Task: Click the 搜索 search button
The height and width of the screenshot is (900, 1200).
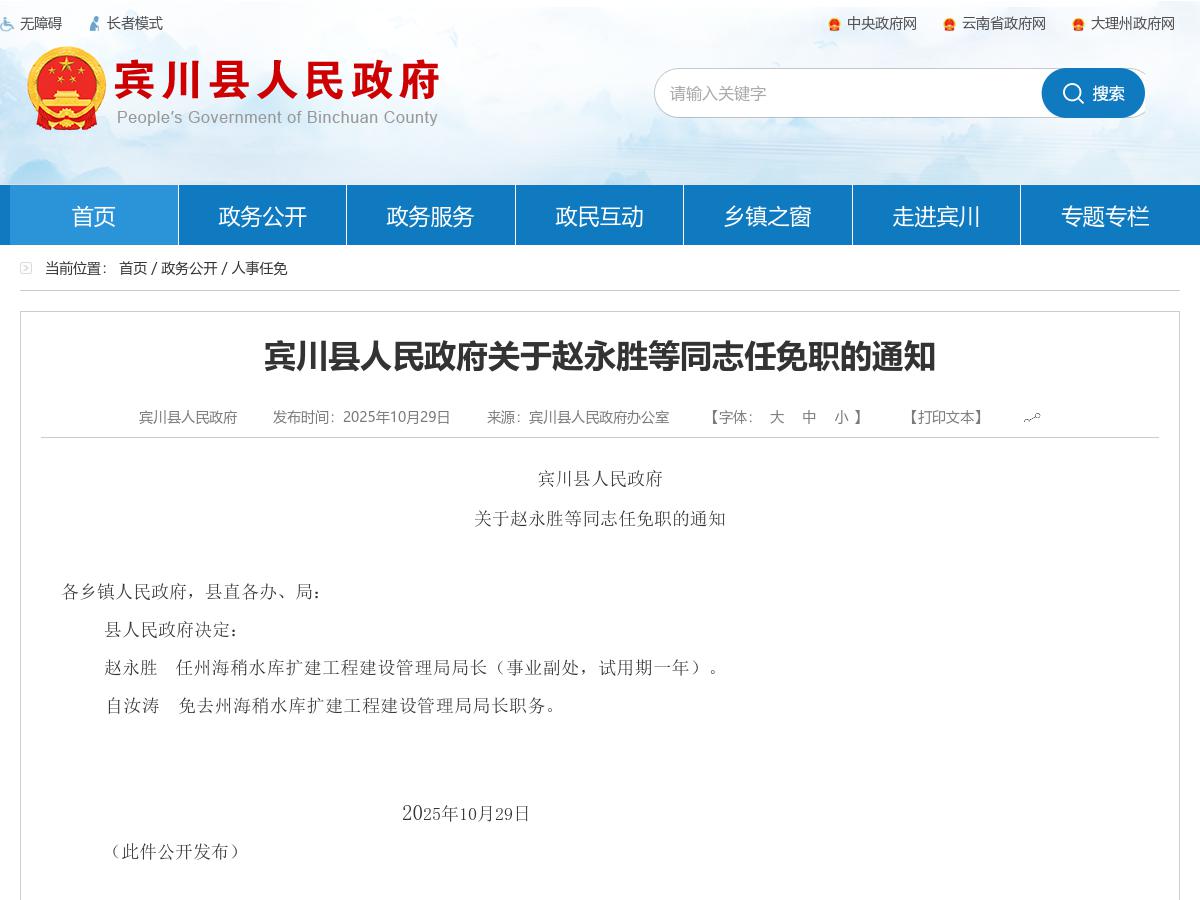Action: coord(1093,93)
